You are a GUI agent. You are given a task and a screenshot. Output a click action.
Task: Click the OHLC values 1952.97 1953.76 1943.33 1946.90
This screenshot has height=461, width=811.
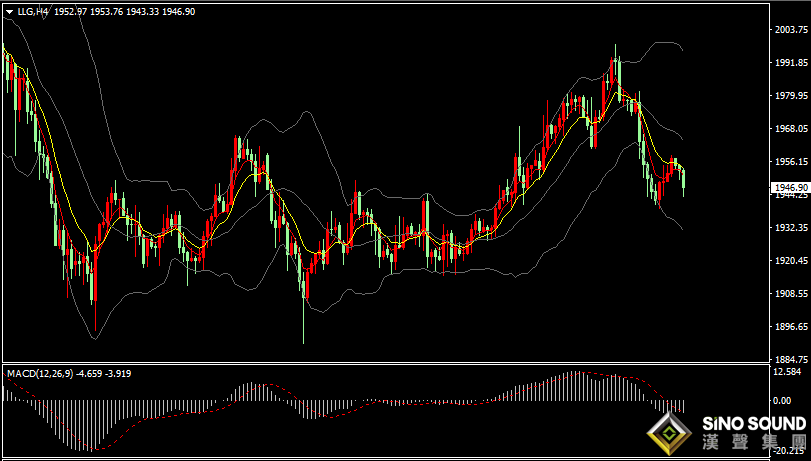coord(125,11)
